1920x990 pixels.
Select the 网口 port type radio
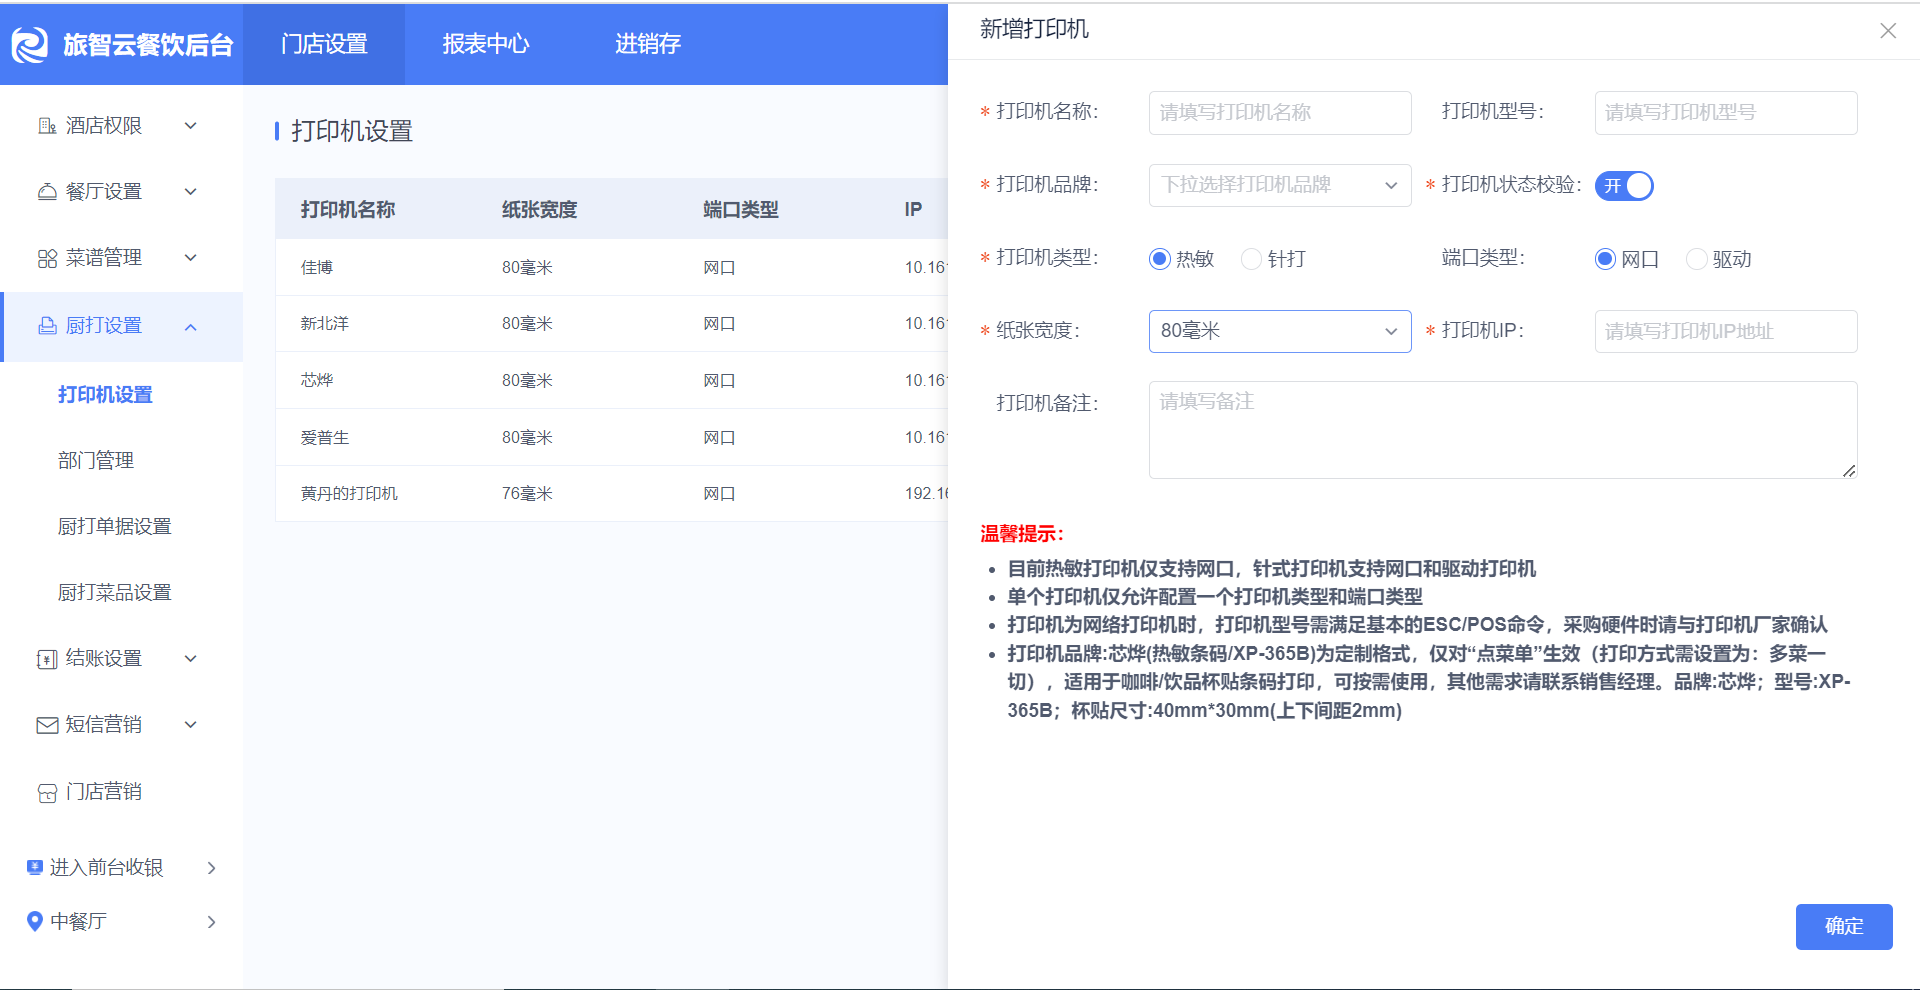click(x=1605, y=259)
